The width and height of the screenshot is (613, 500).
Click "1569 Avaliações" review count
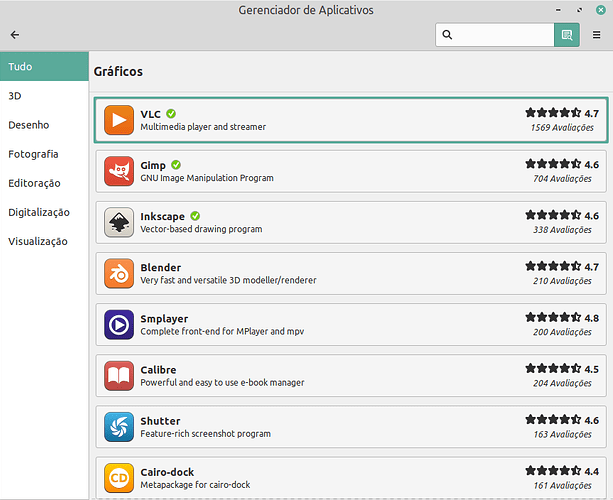point(562,127)
